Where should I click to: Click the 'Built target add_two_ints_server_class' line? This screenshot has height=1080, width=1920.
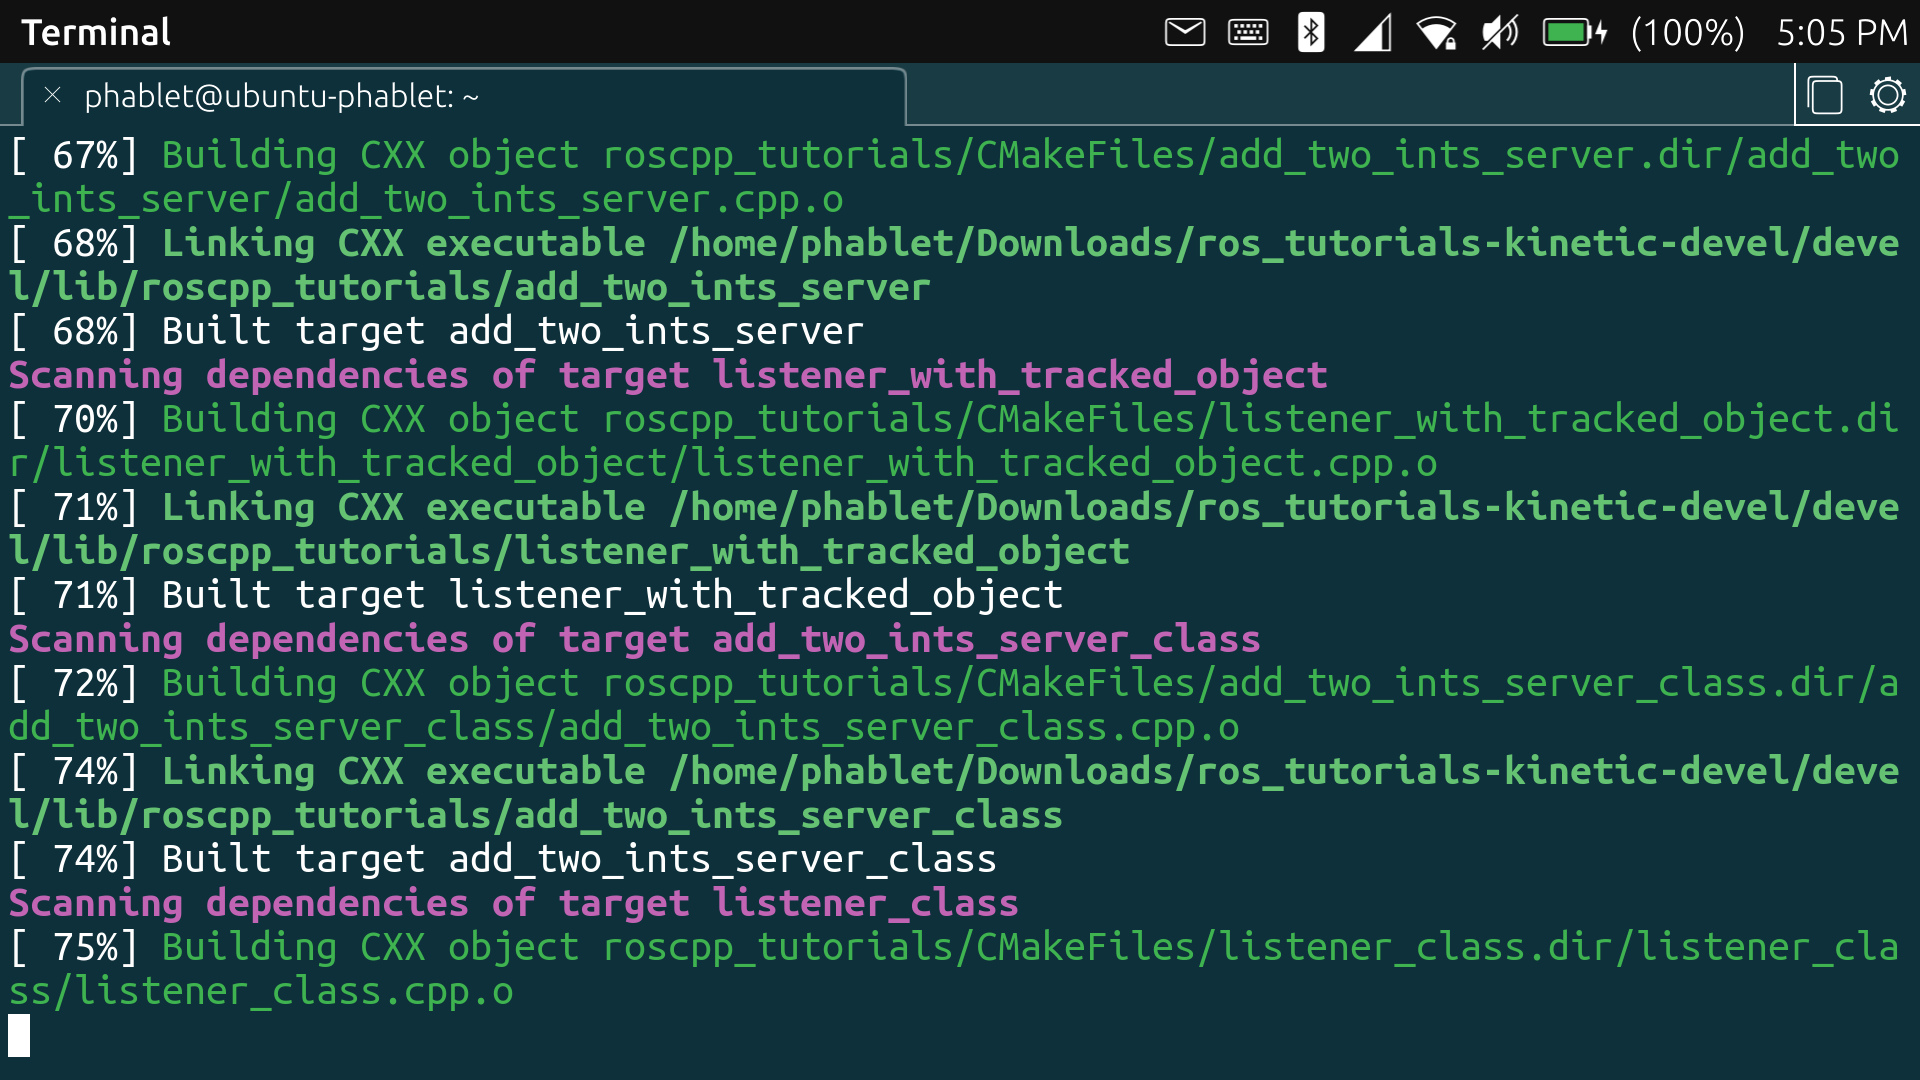pos(503,859)
